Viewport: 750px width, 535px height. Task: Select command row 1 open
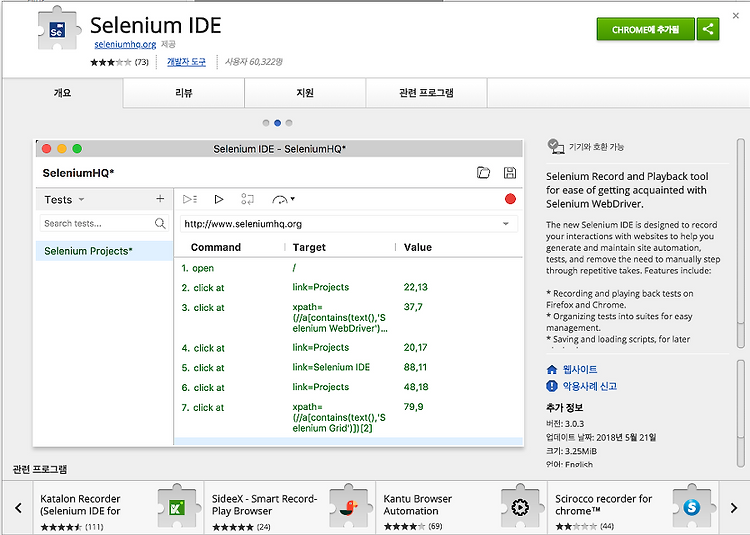pyautogui.click(x=349, y=268)
